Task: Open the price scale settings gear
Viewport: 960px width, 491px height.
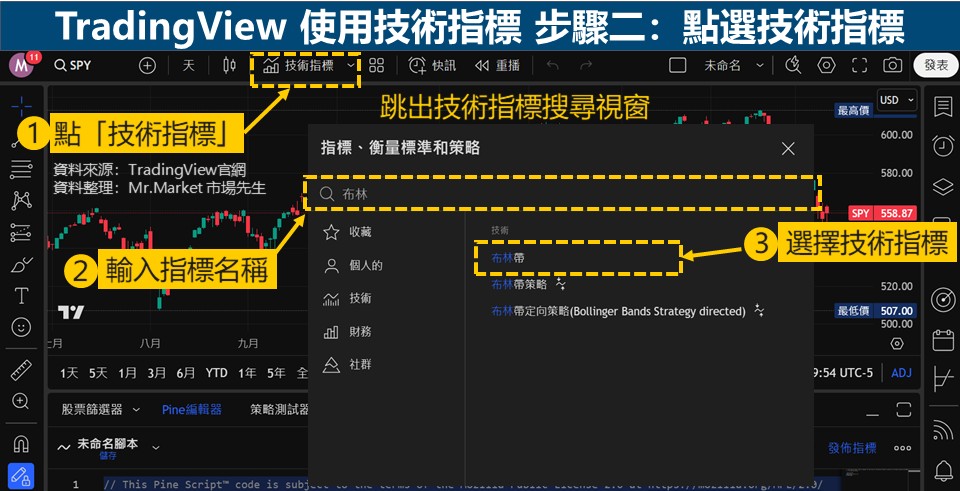Action: tap(897, 343)
